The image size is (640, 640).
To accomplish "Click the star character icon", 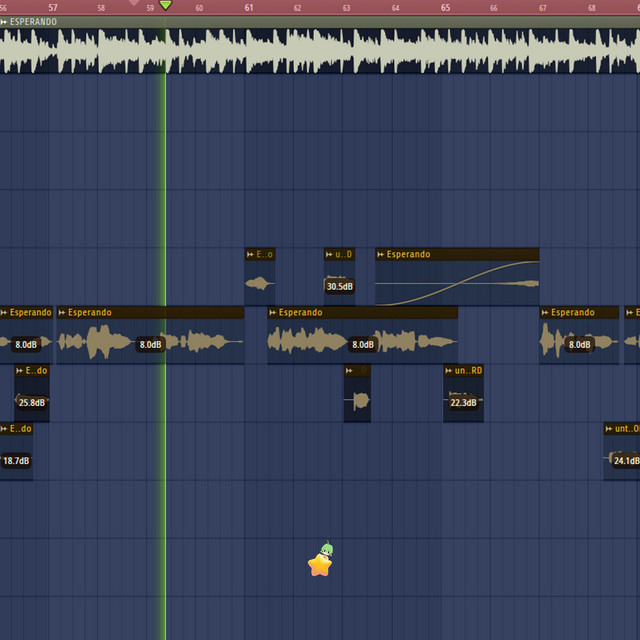I will tap(320, 564).
